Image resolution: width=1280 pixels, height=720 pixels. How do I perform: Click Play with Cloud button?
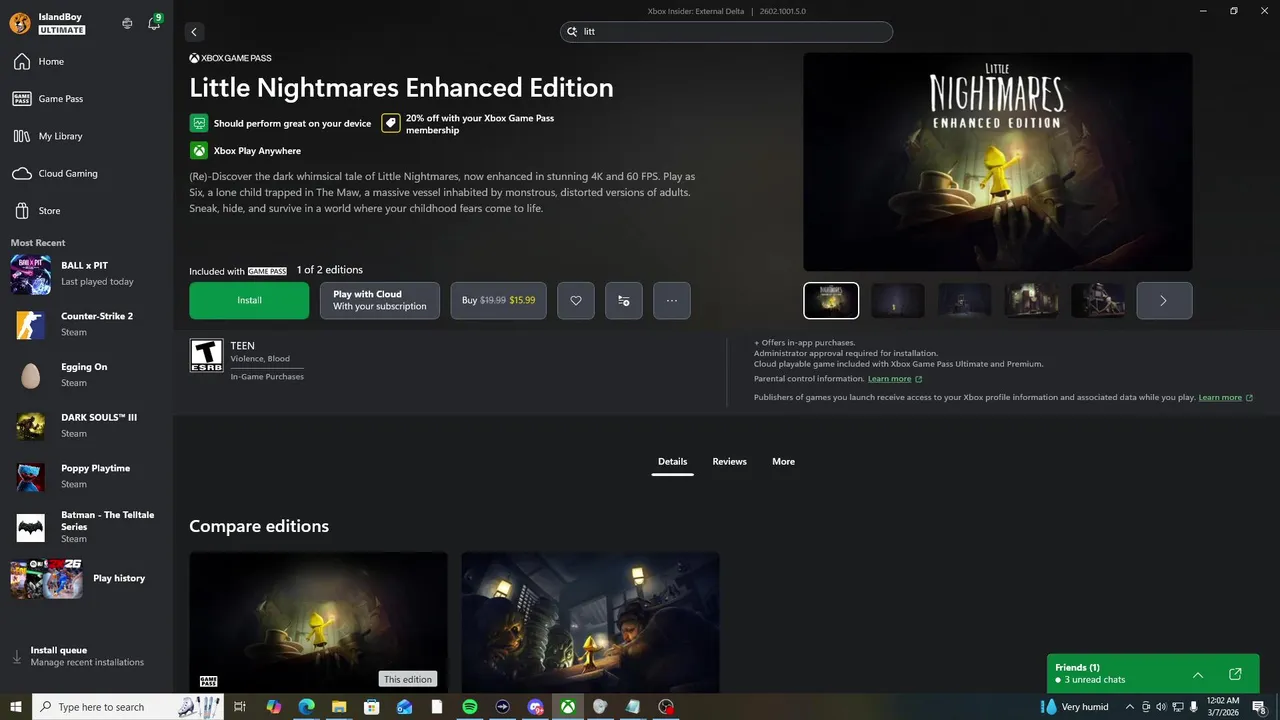(x=380, y=300)
